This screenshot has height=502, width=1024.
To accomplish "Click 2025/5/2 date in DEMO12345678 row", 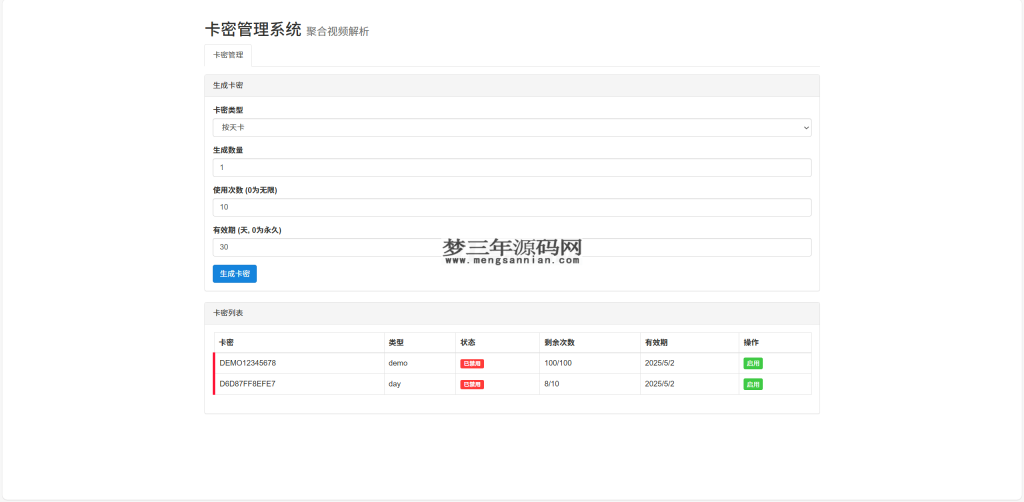I will click(660, 363).
